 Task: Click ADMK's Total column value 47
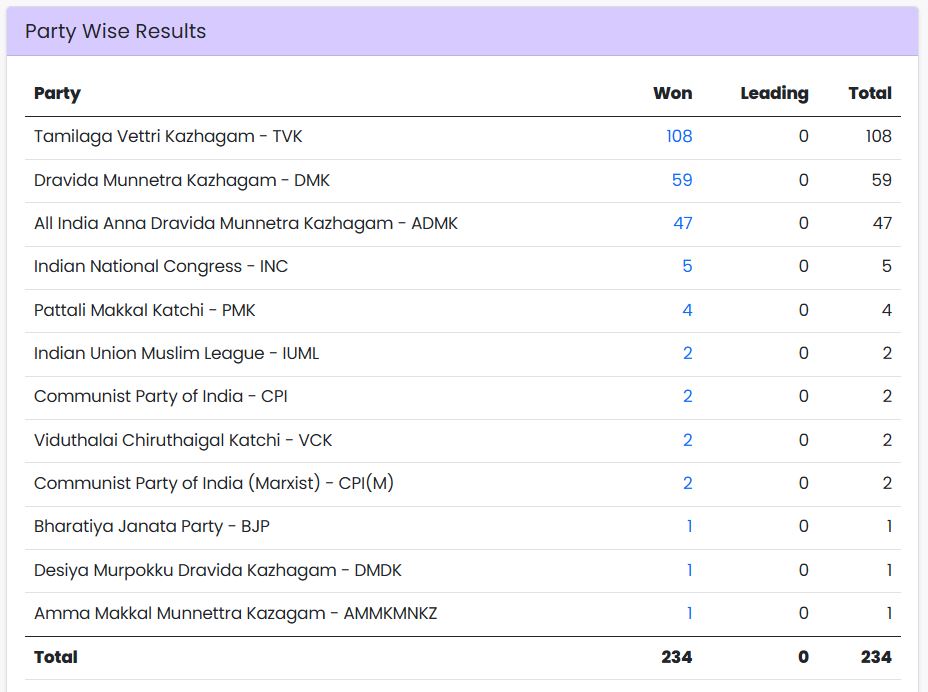click(x=882, y=223)
